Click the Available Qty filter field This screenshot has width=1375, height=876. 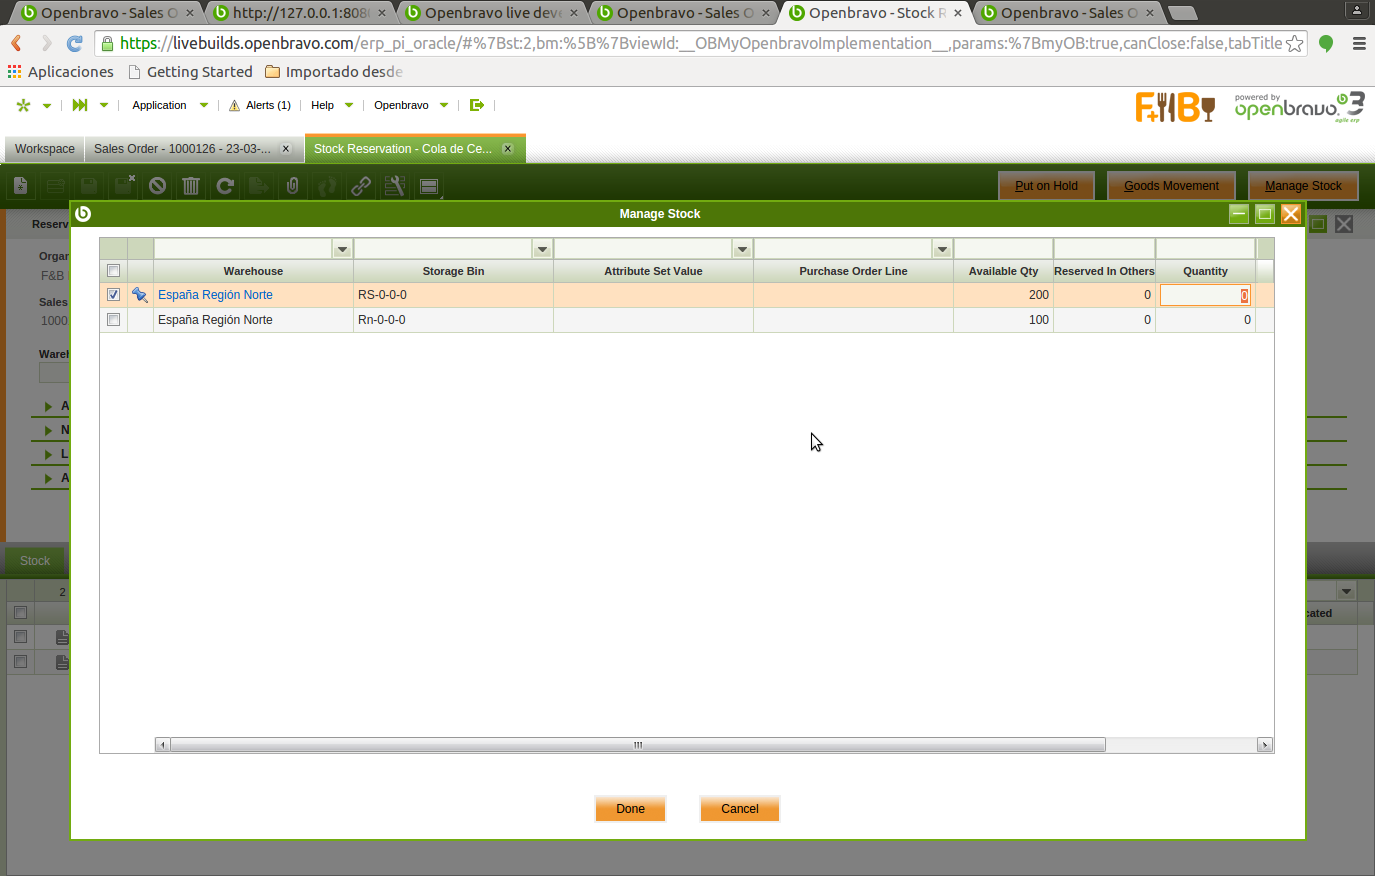pyautogui.click(x=1004, y=249)
